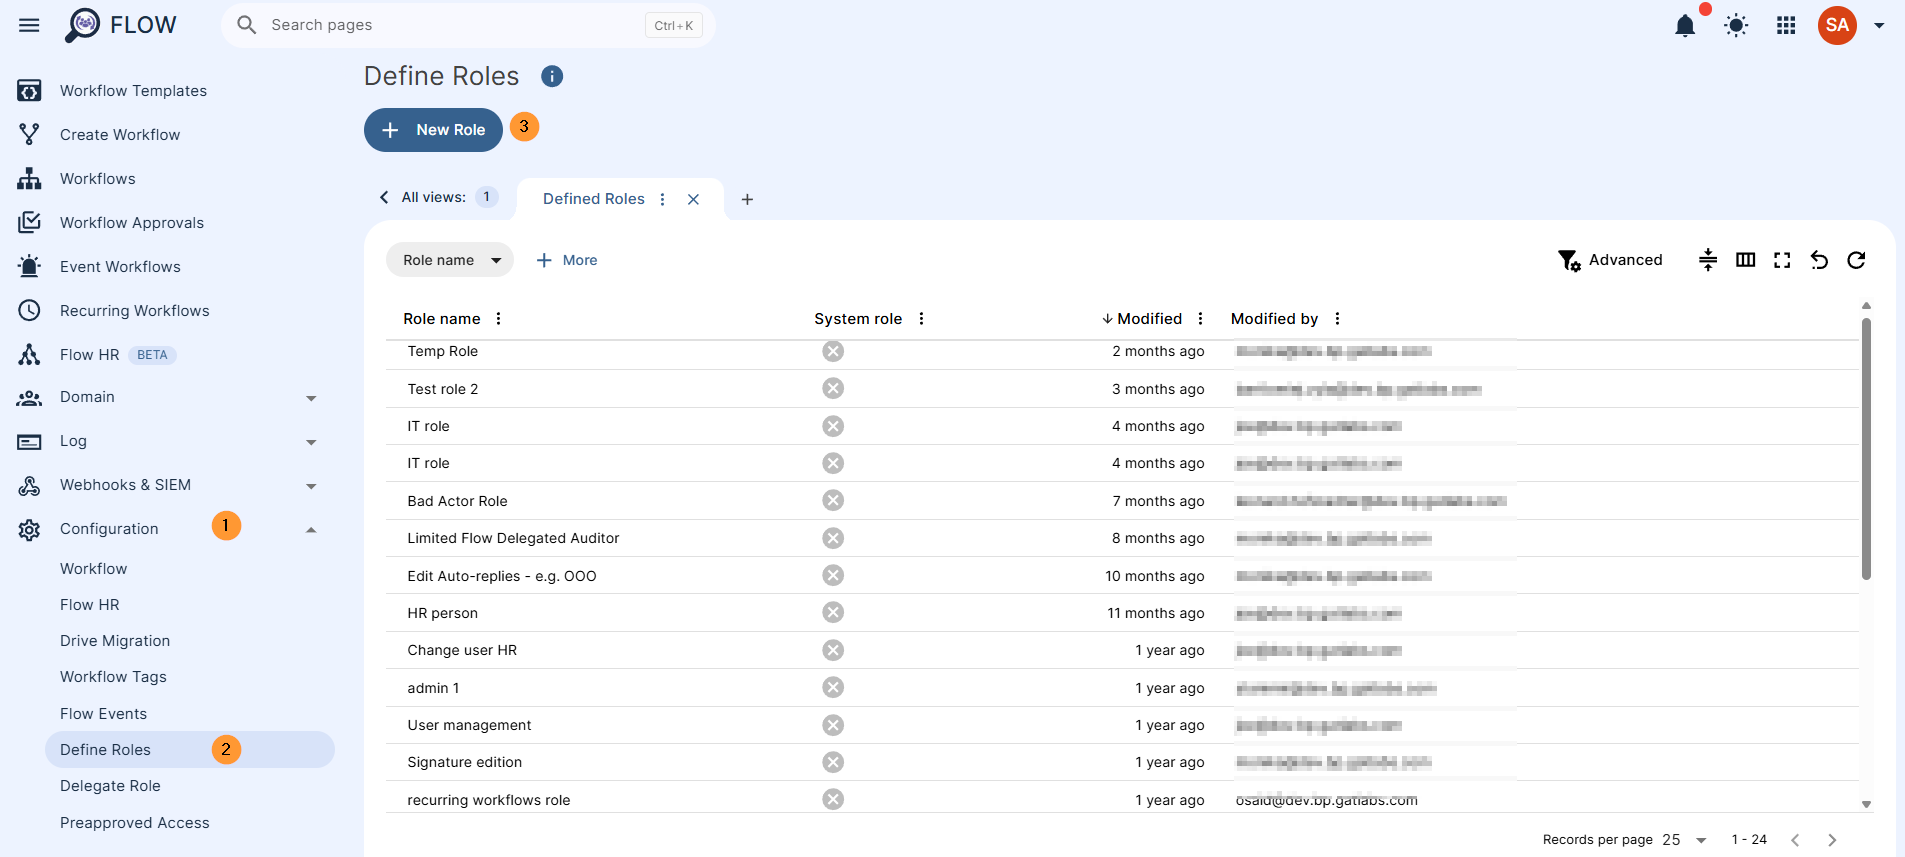This screenshot has height=857, width=1905.
Task: Click the Define Roles info icon
Action: click(552, 76)
